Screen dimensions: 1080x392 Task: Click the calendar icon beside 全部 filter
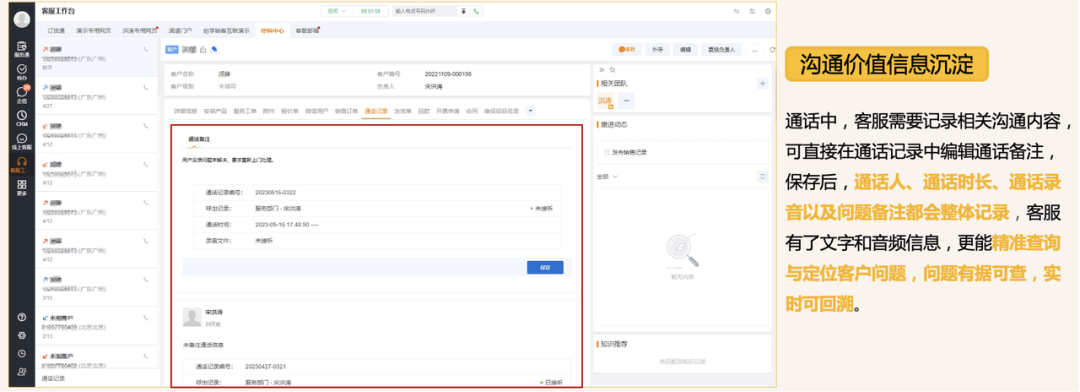(762, 176)
